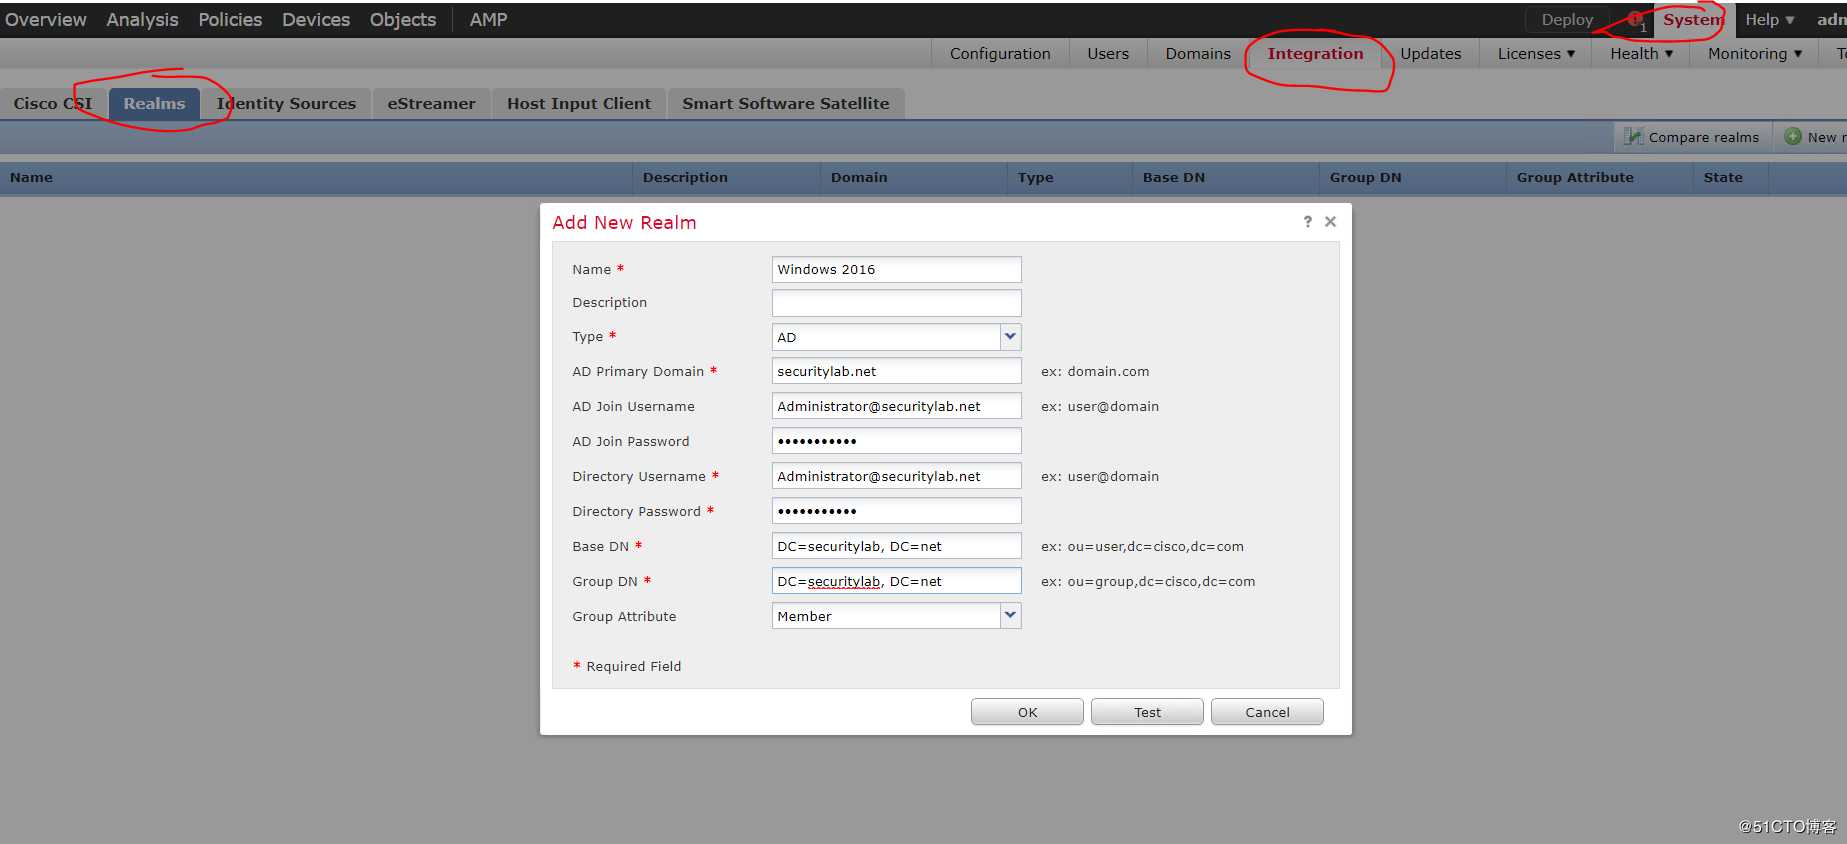Click the Directory Username field
This screenshot has height=844, width=1847.
click(x=896, y=476)
